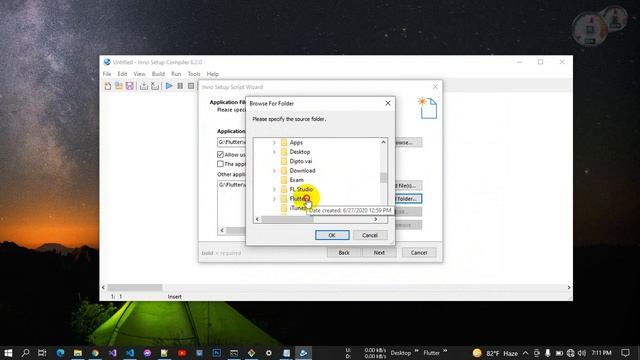Viewport: 640px width, 360px height.
Task: Expand the Download folder node
Action: tap(274, 171)
